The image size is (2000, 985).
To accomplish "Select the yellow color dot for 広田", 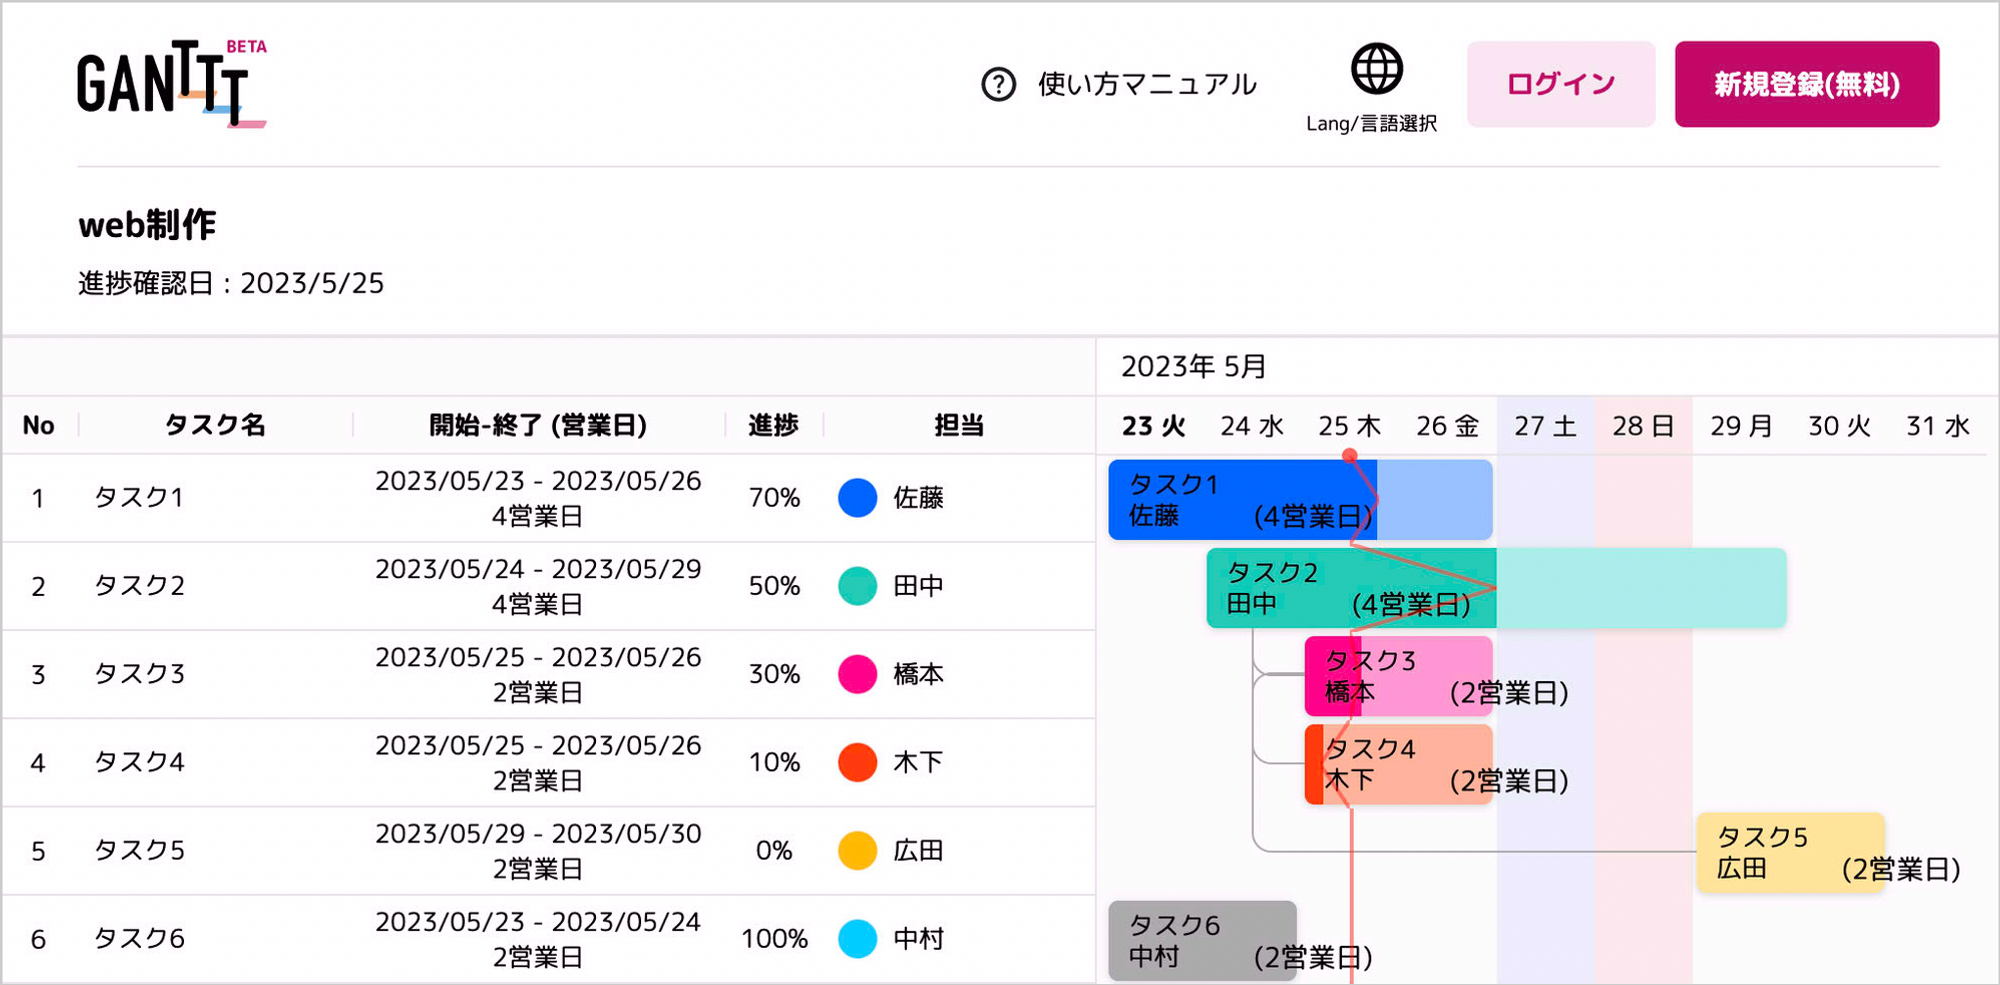I will click(857, 850).
